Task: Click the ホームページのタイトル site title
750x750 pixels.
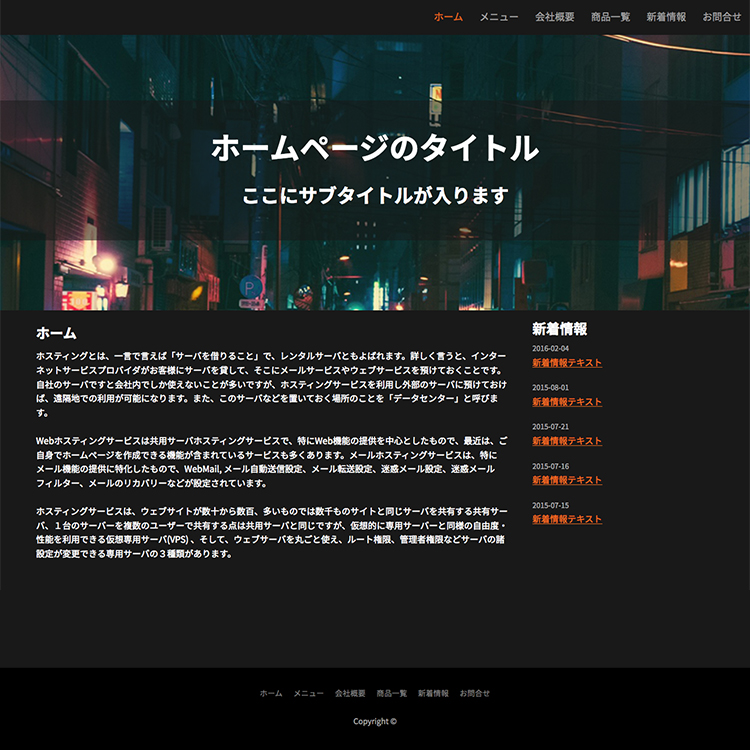Action: coord(375,148)
